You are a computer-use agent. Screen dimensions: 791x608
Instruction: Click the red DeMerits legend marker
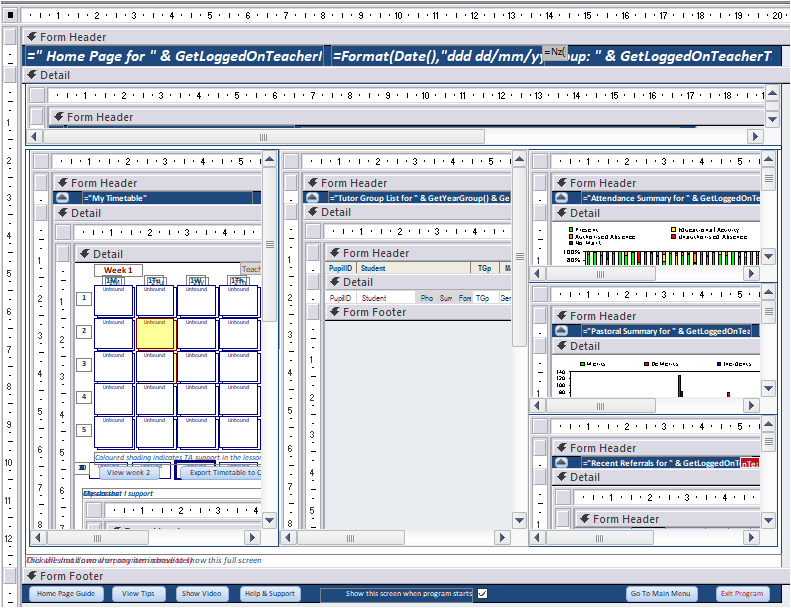tap(647, 364)
